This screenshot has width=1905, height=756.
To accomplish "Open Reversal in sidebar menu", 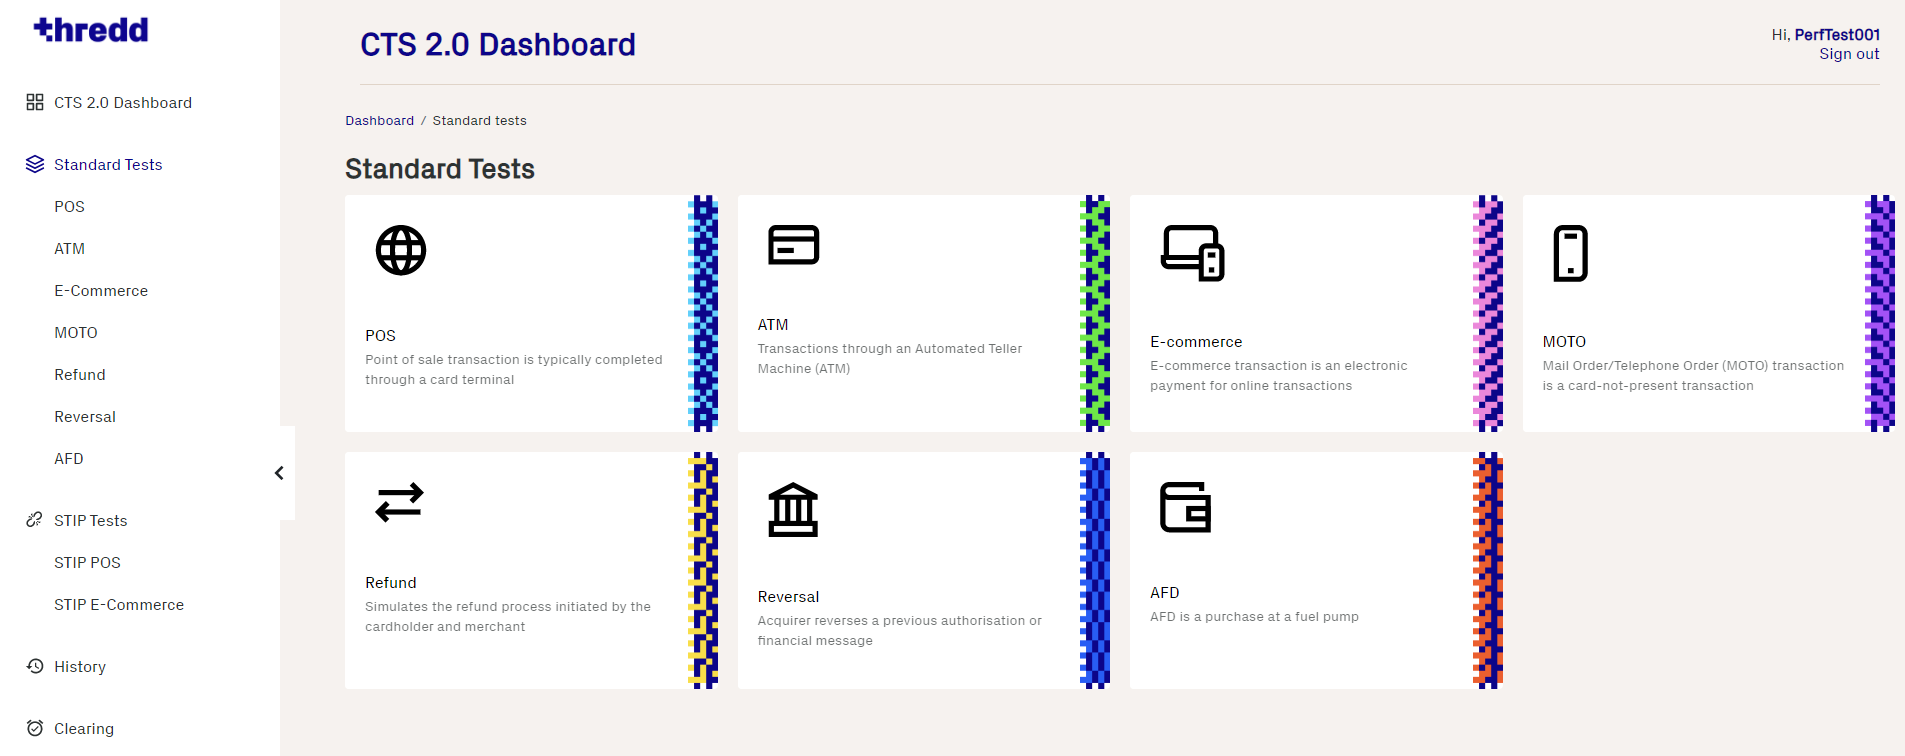I will [85, 416].
